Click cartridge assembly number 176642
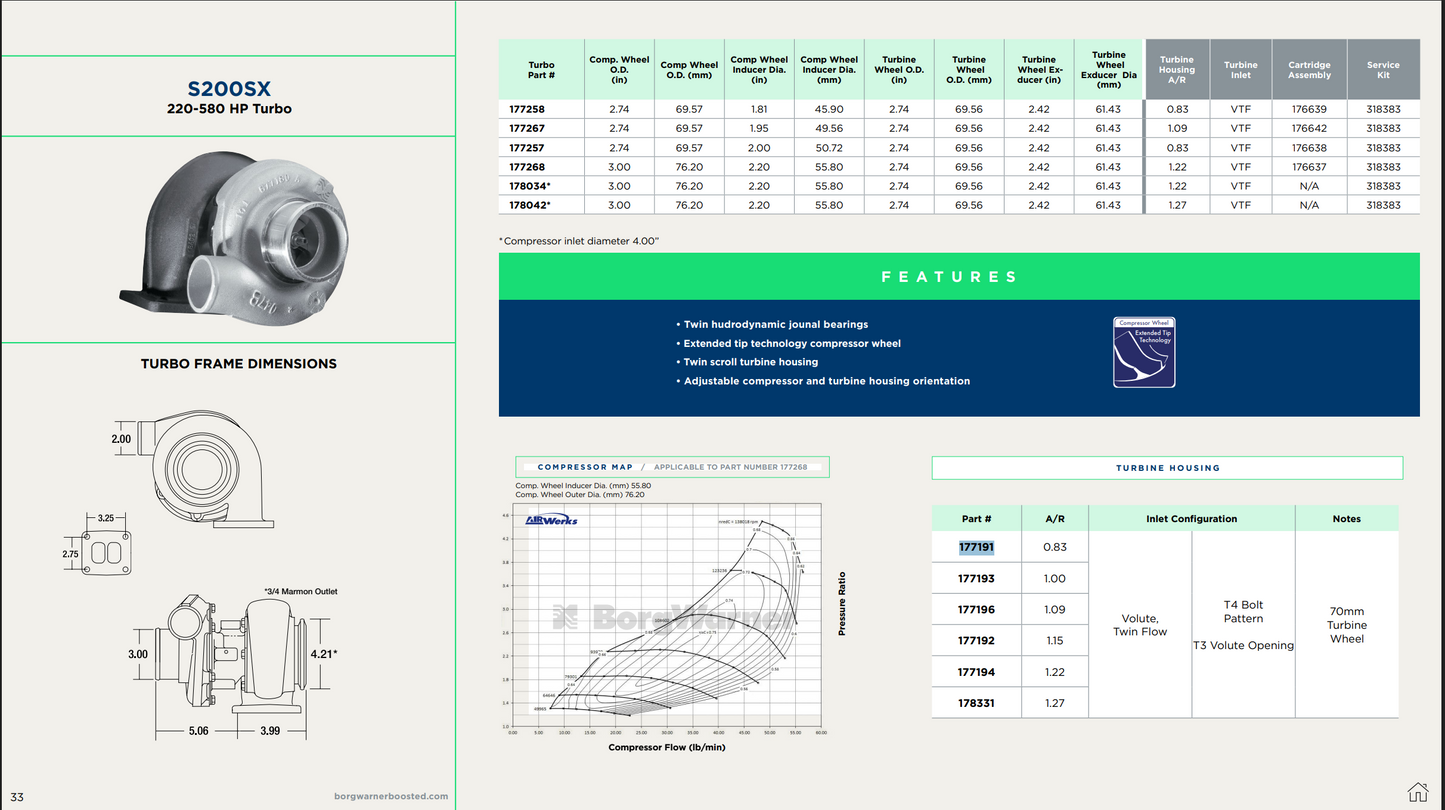Image resolution: width=1445 pixels, height=810 pixels. pos(1309,128)
